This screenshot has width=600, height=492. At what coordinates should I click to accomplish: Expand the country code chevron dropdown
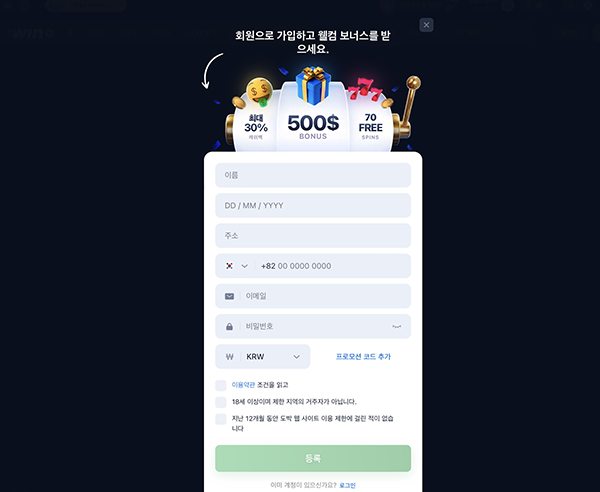click(245, 266)
